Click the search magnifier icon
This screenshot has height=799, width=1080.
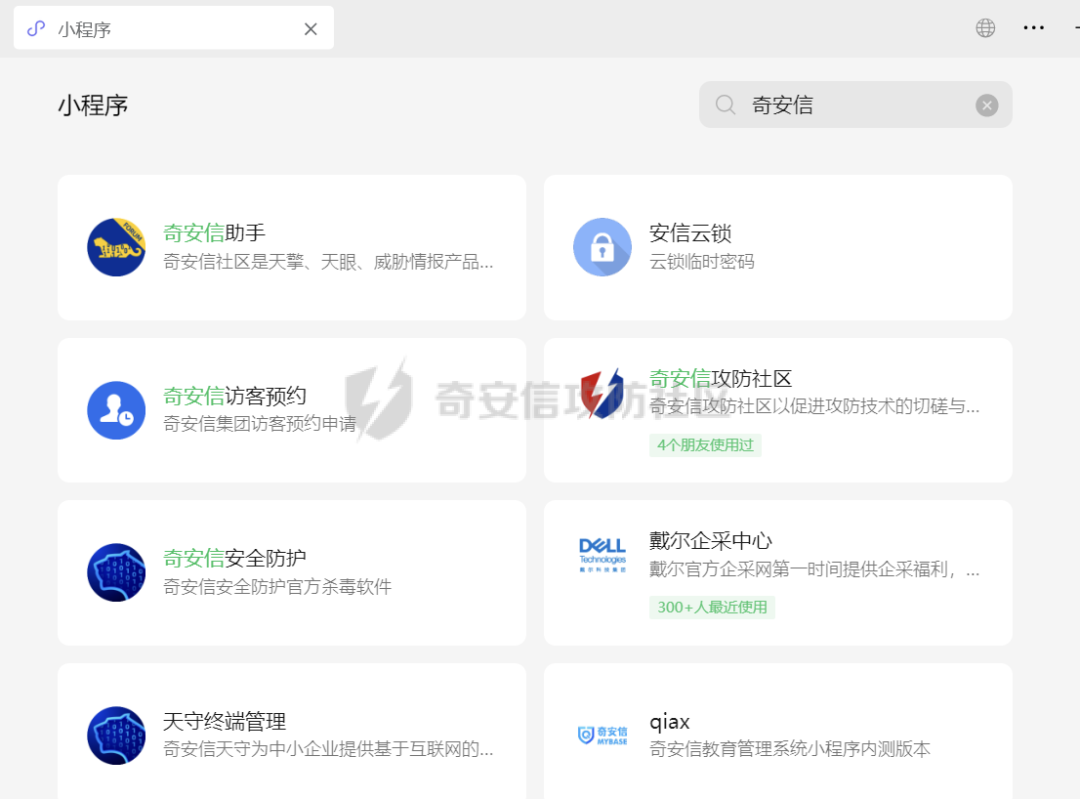pyautogui.click(x=725, y=105)
